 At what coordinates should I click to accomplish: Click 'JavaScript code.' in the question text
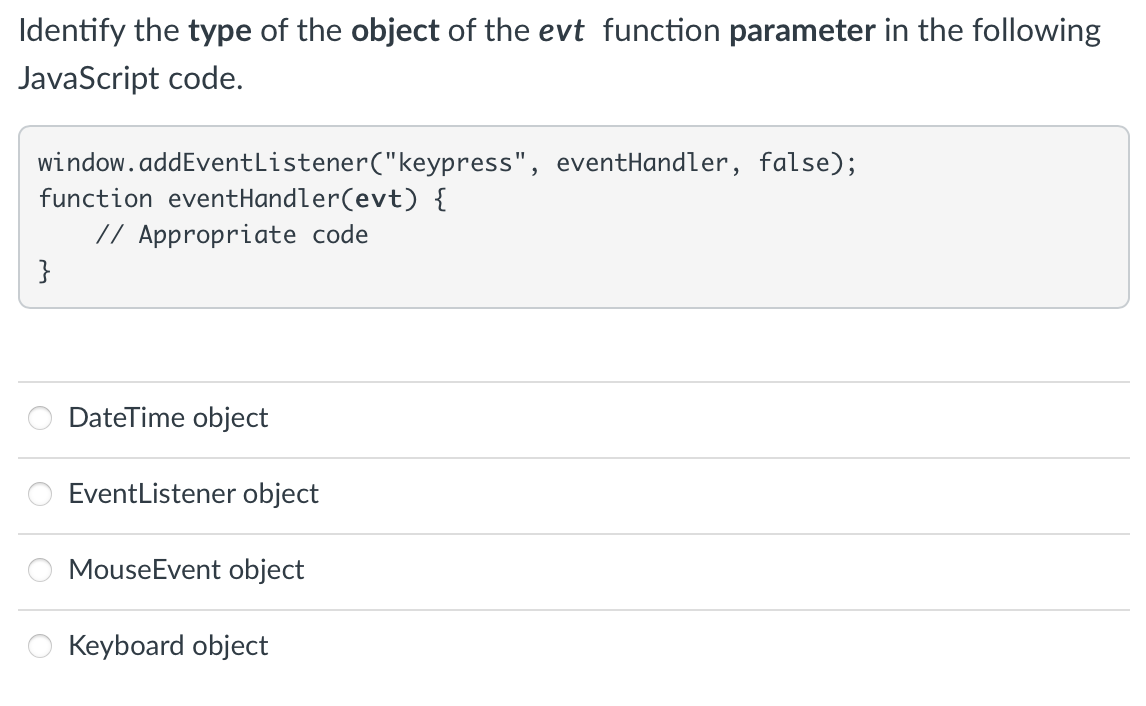click(x=131, y=78)
